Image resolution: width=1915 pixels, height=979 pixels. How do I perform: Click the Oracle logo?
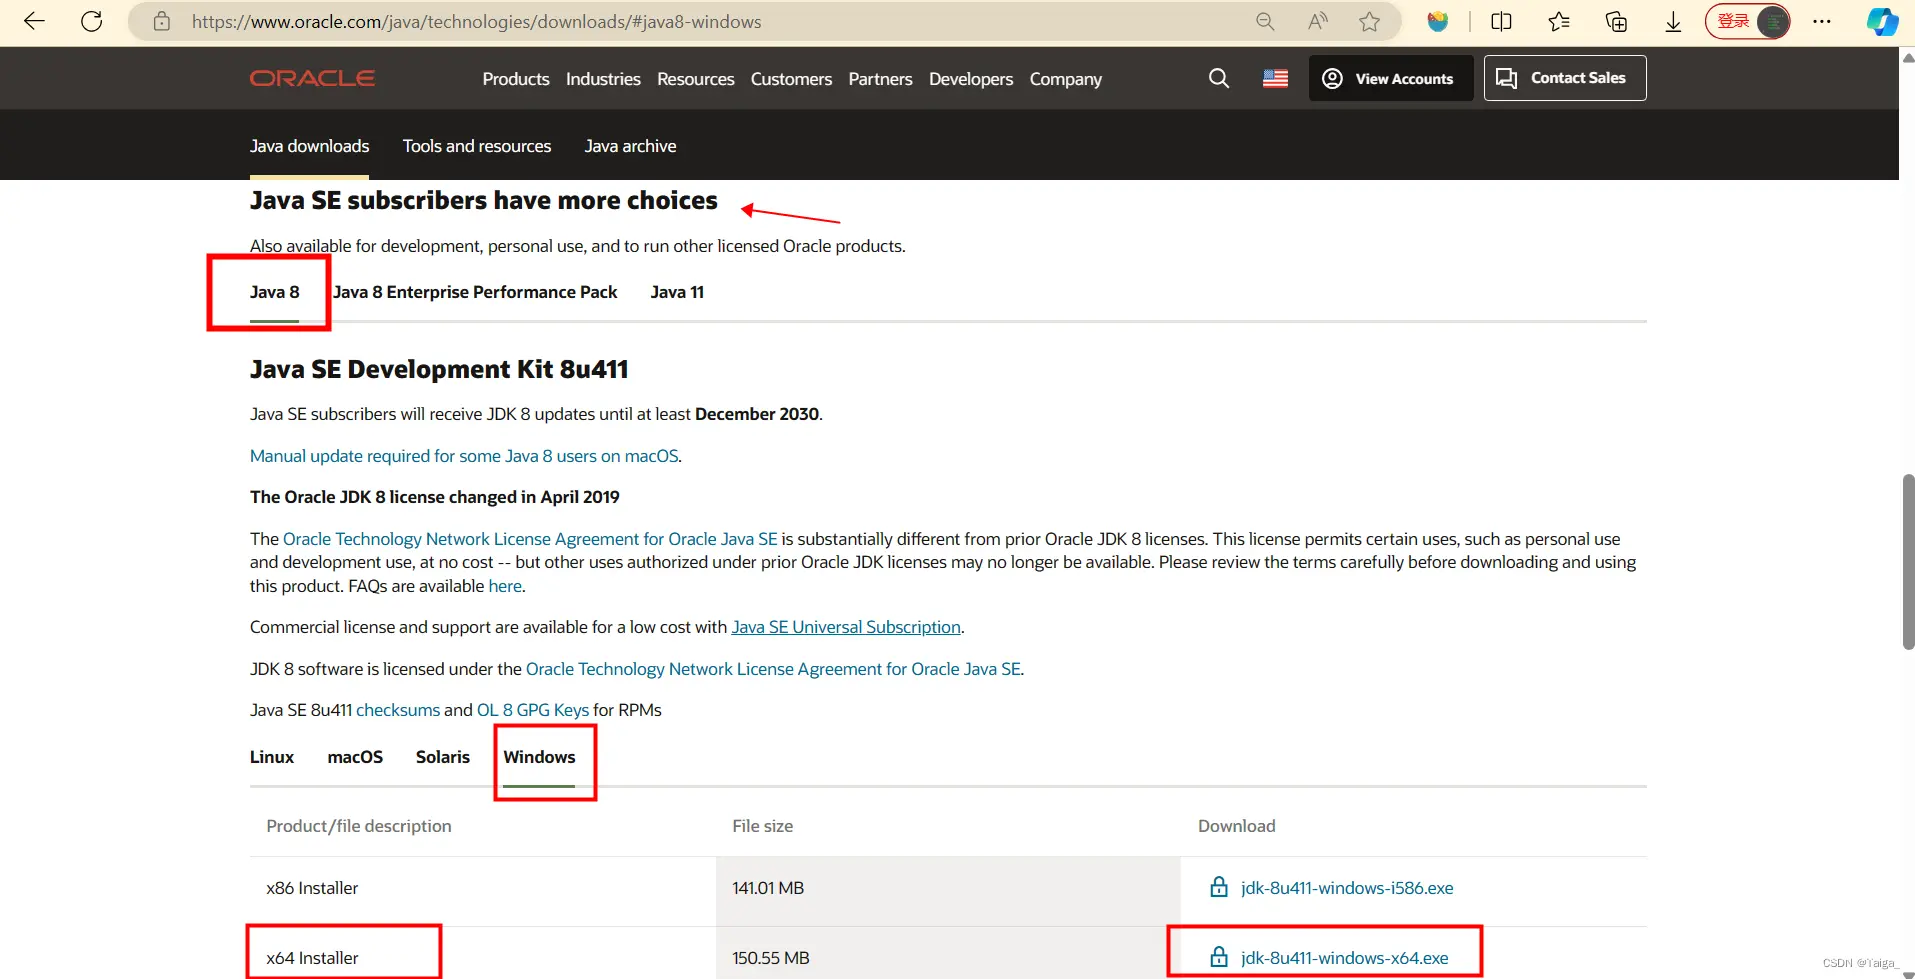click(312, 78)
